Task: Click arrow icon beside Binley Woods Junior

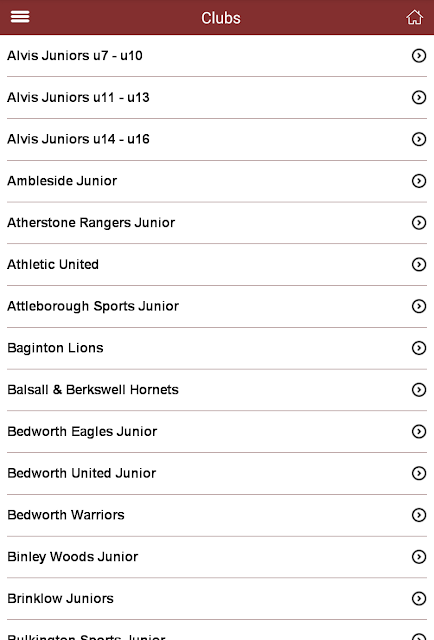Action: pyautogui.click(x=419, y=557)
